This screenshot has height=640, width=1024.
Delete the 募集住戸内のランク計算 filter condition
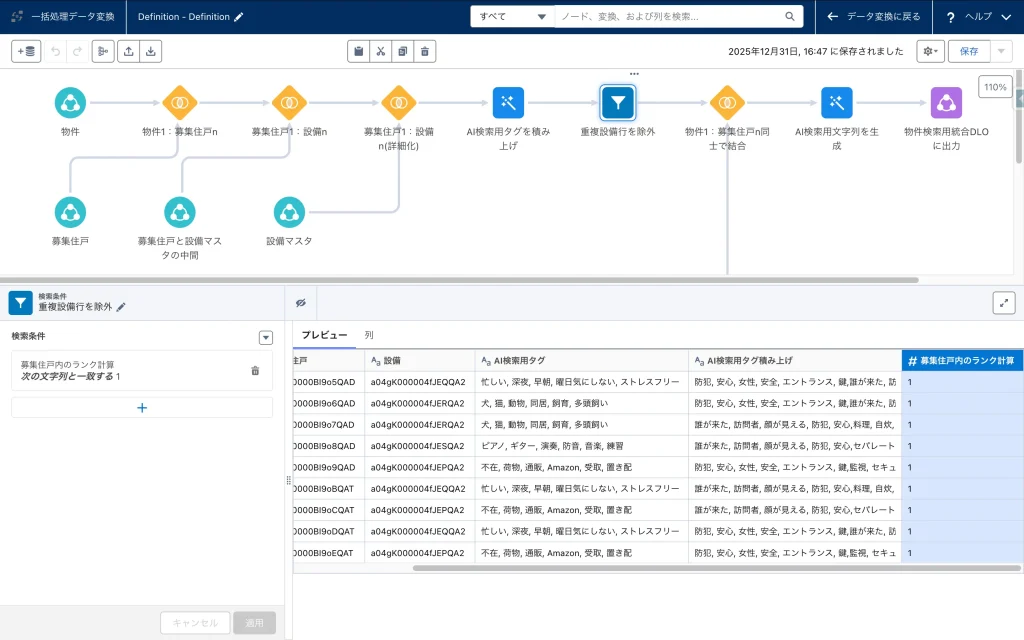(x=255, y=371)
